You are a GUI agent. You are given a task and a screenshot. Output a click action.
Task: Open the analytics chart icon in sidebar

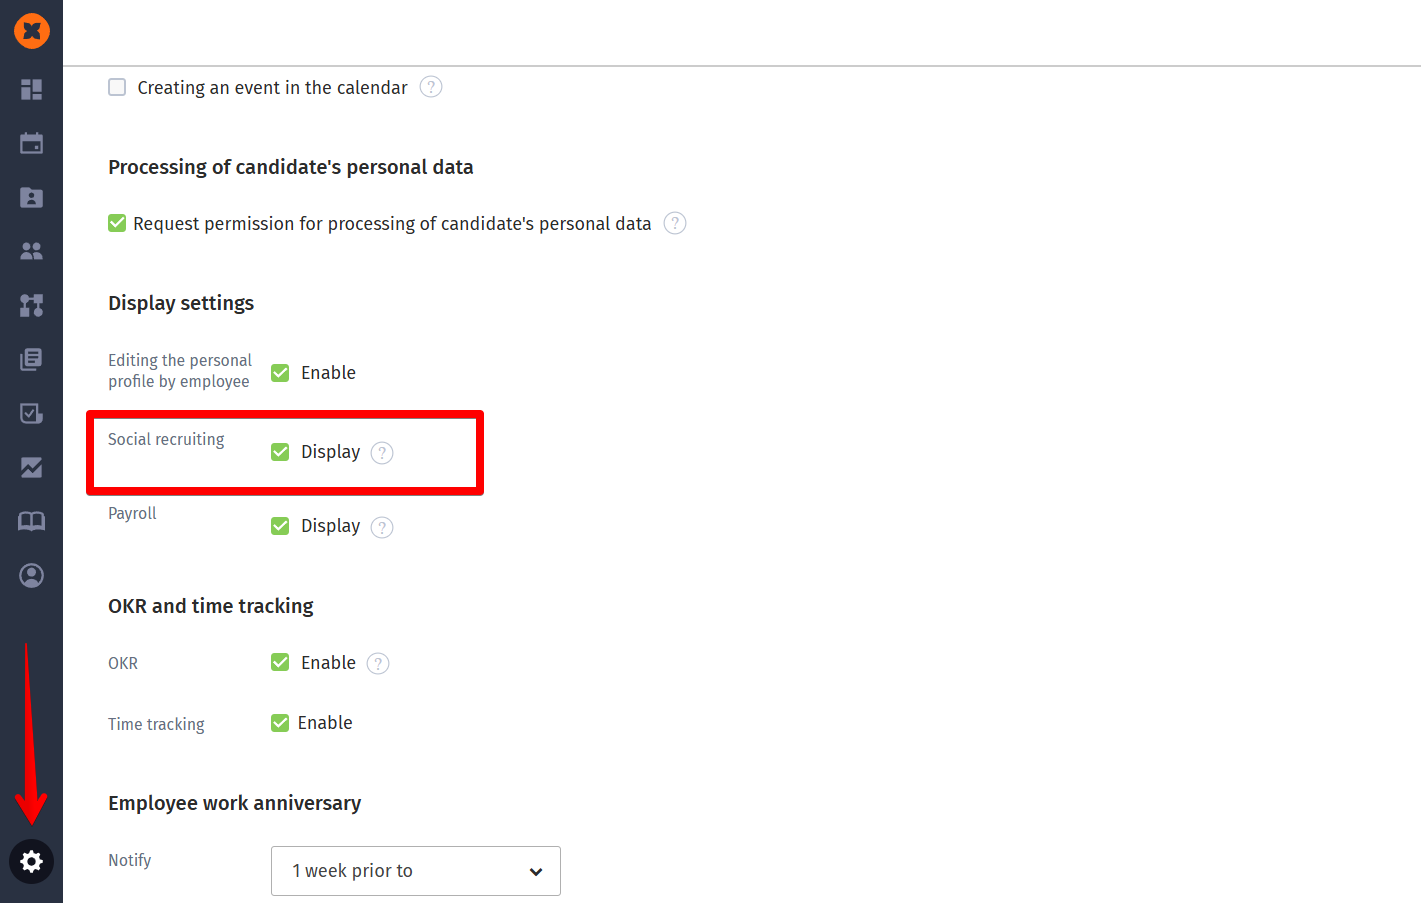[x=31, y=467]
